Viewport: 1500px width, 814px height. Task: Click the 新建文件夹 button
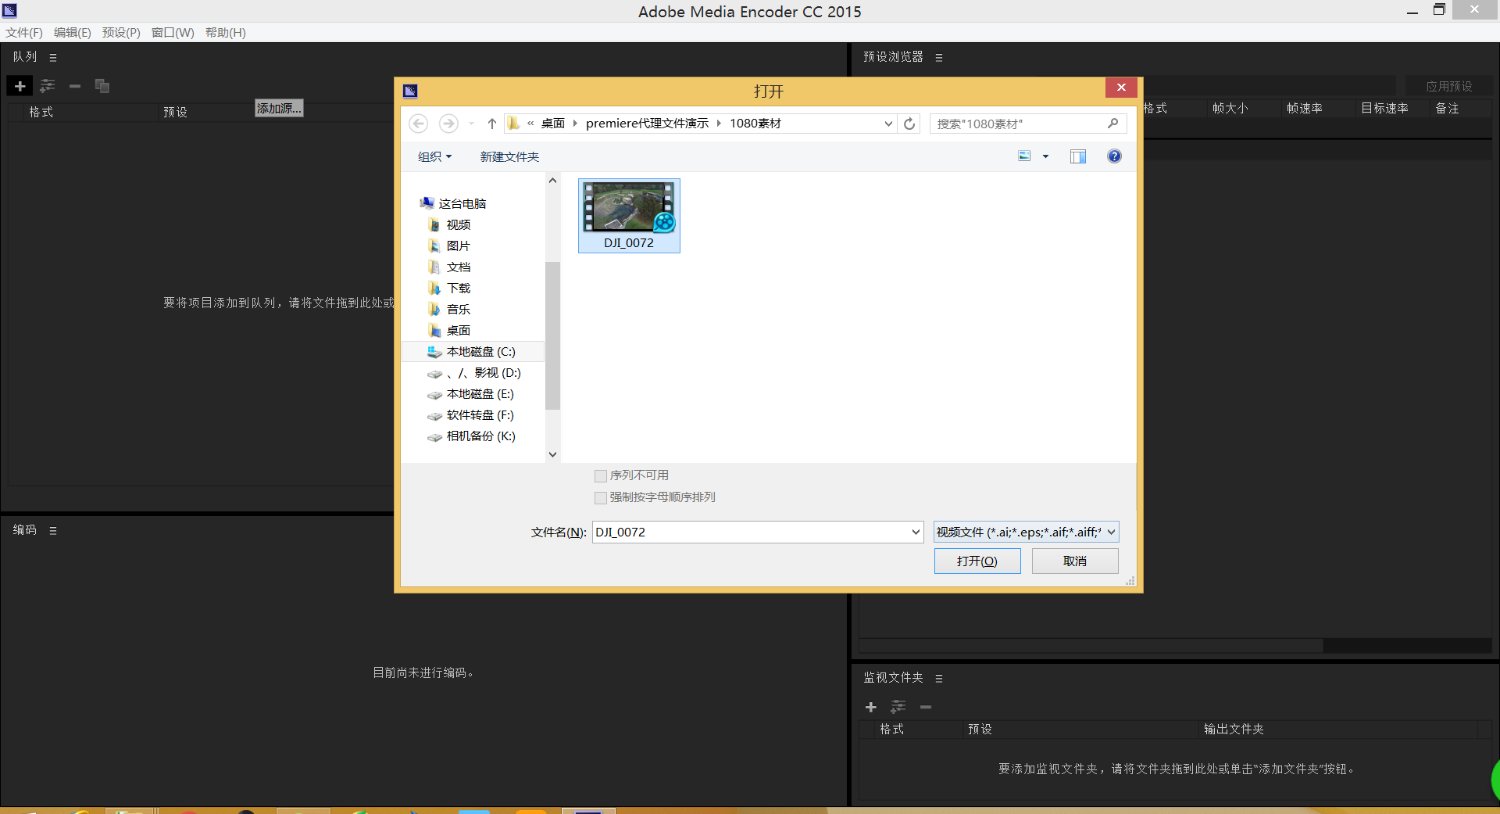tap(509, 157)
